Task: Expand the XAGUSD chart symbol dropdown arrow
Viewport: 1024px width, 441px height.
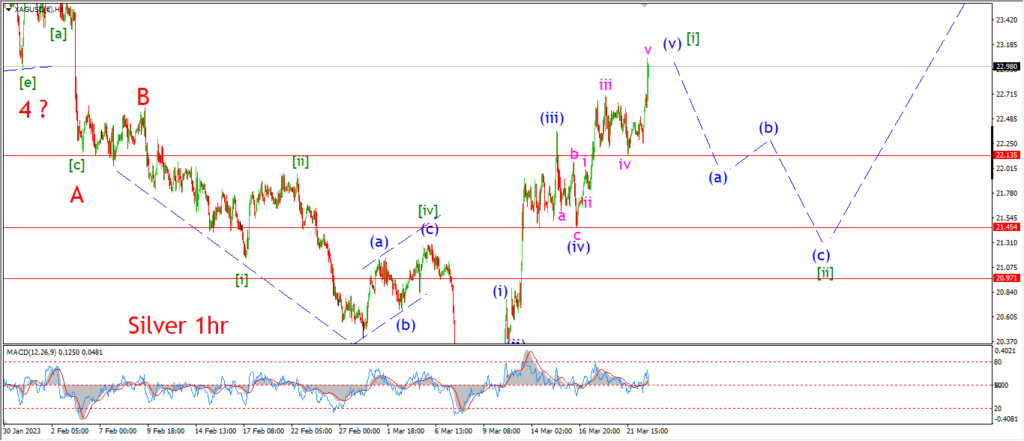Action: pos(8,10)
